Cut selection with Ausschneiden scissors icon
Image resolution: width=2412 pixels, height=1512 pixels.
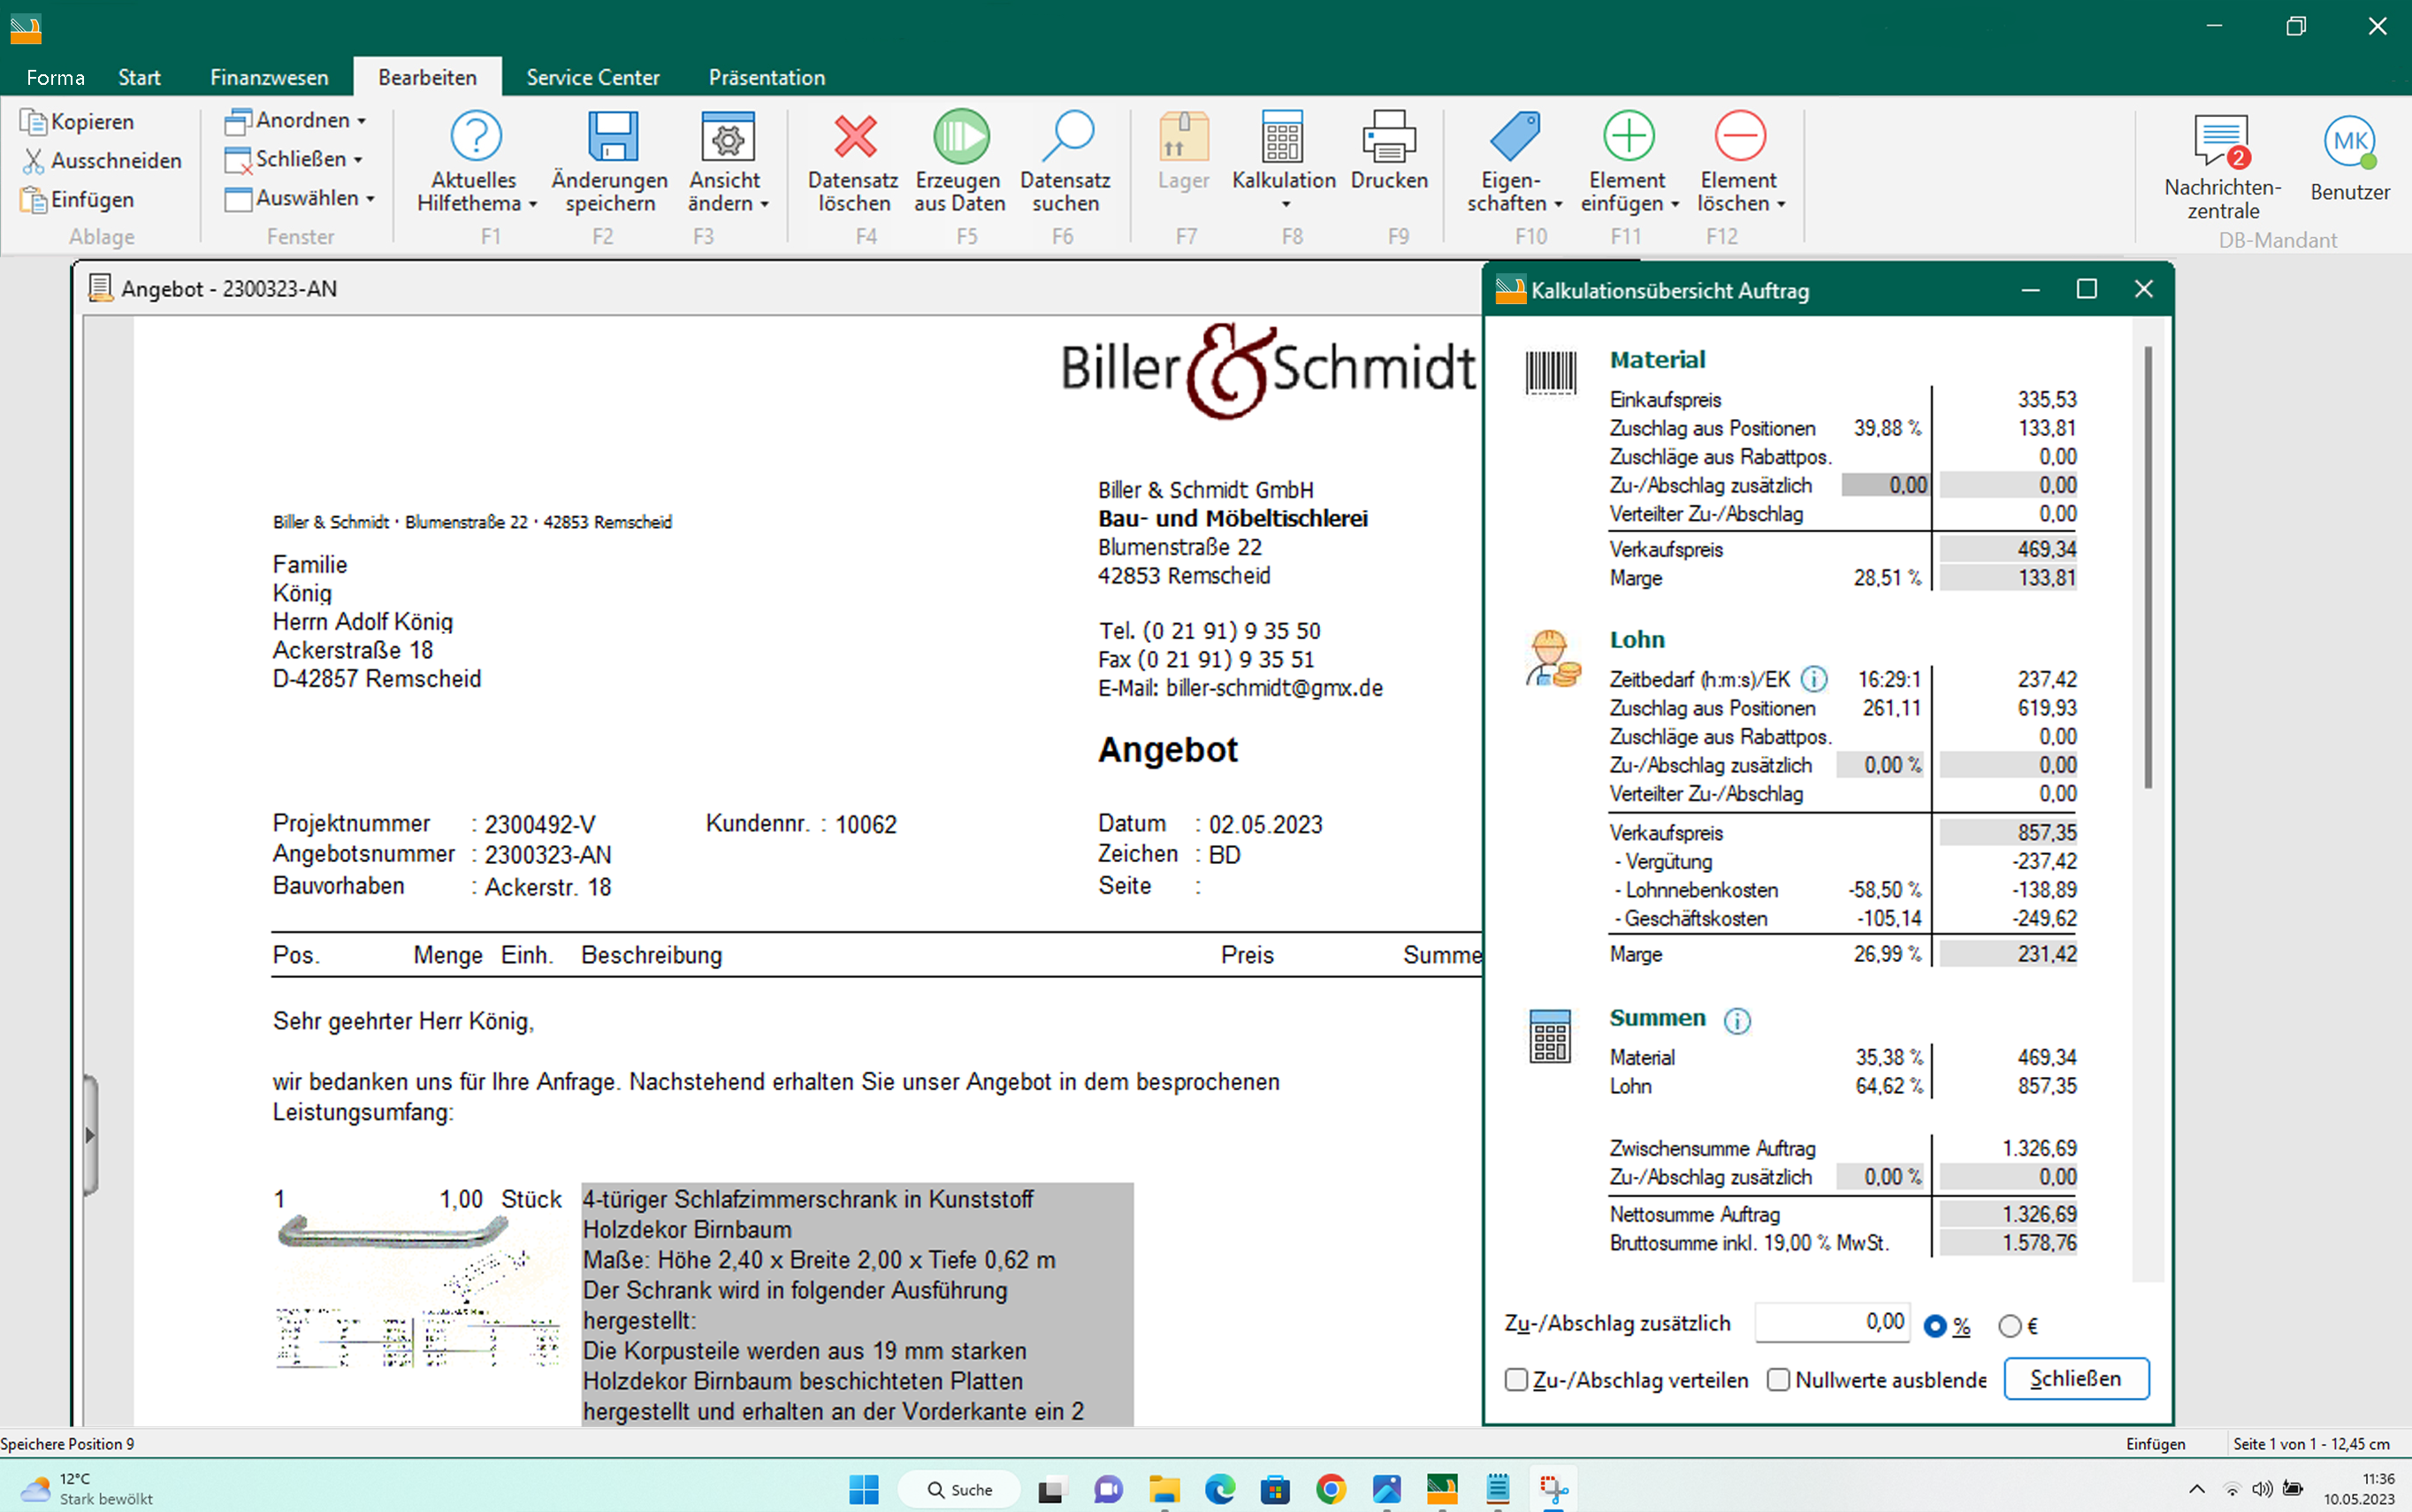point(33,160)
